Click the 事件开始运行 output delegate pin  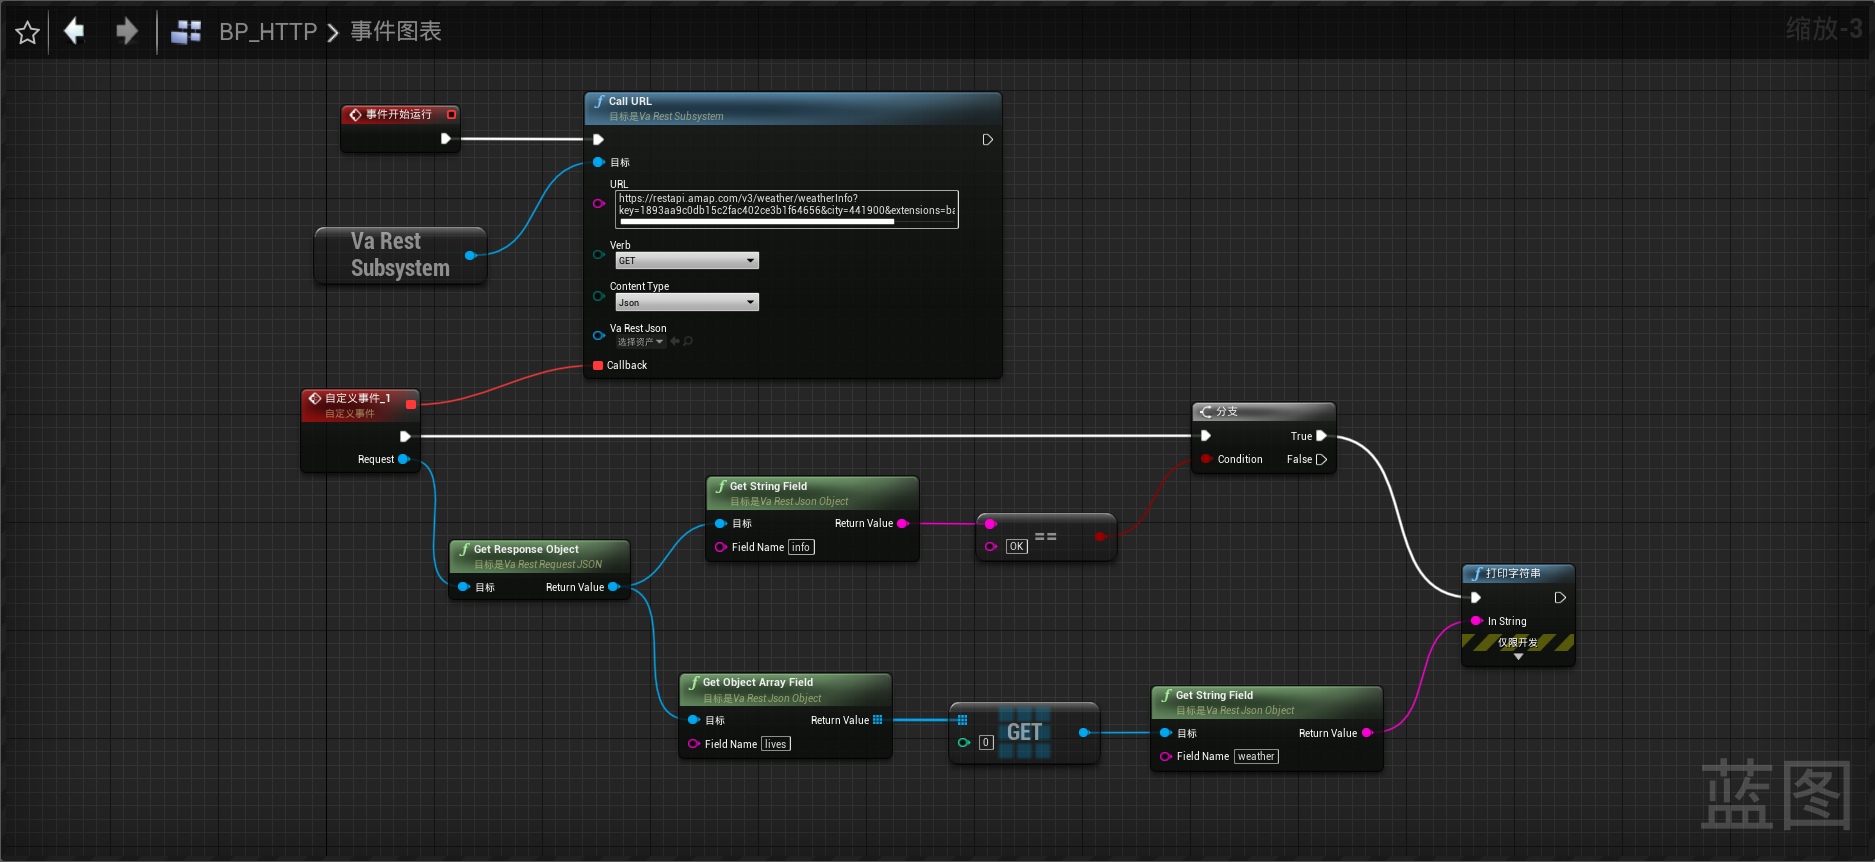point(451,114)
